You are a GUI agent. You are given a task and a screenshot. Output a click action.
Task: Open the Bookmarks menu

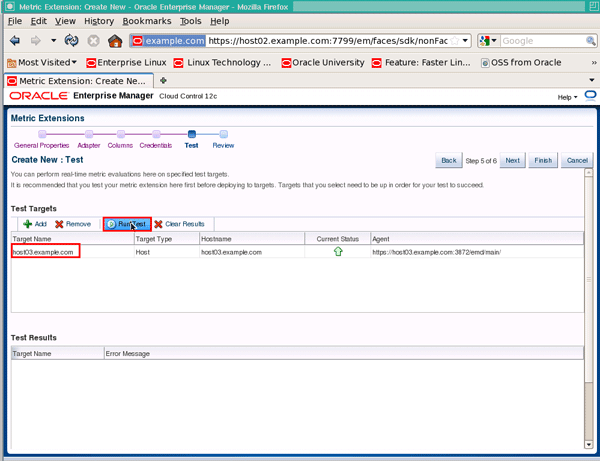coord(147,21)
